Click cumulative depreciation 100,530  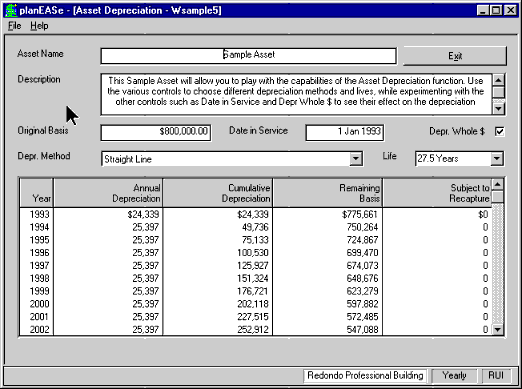(253, 253)
